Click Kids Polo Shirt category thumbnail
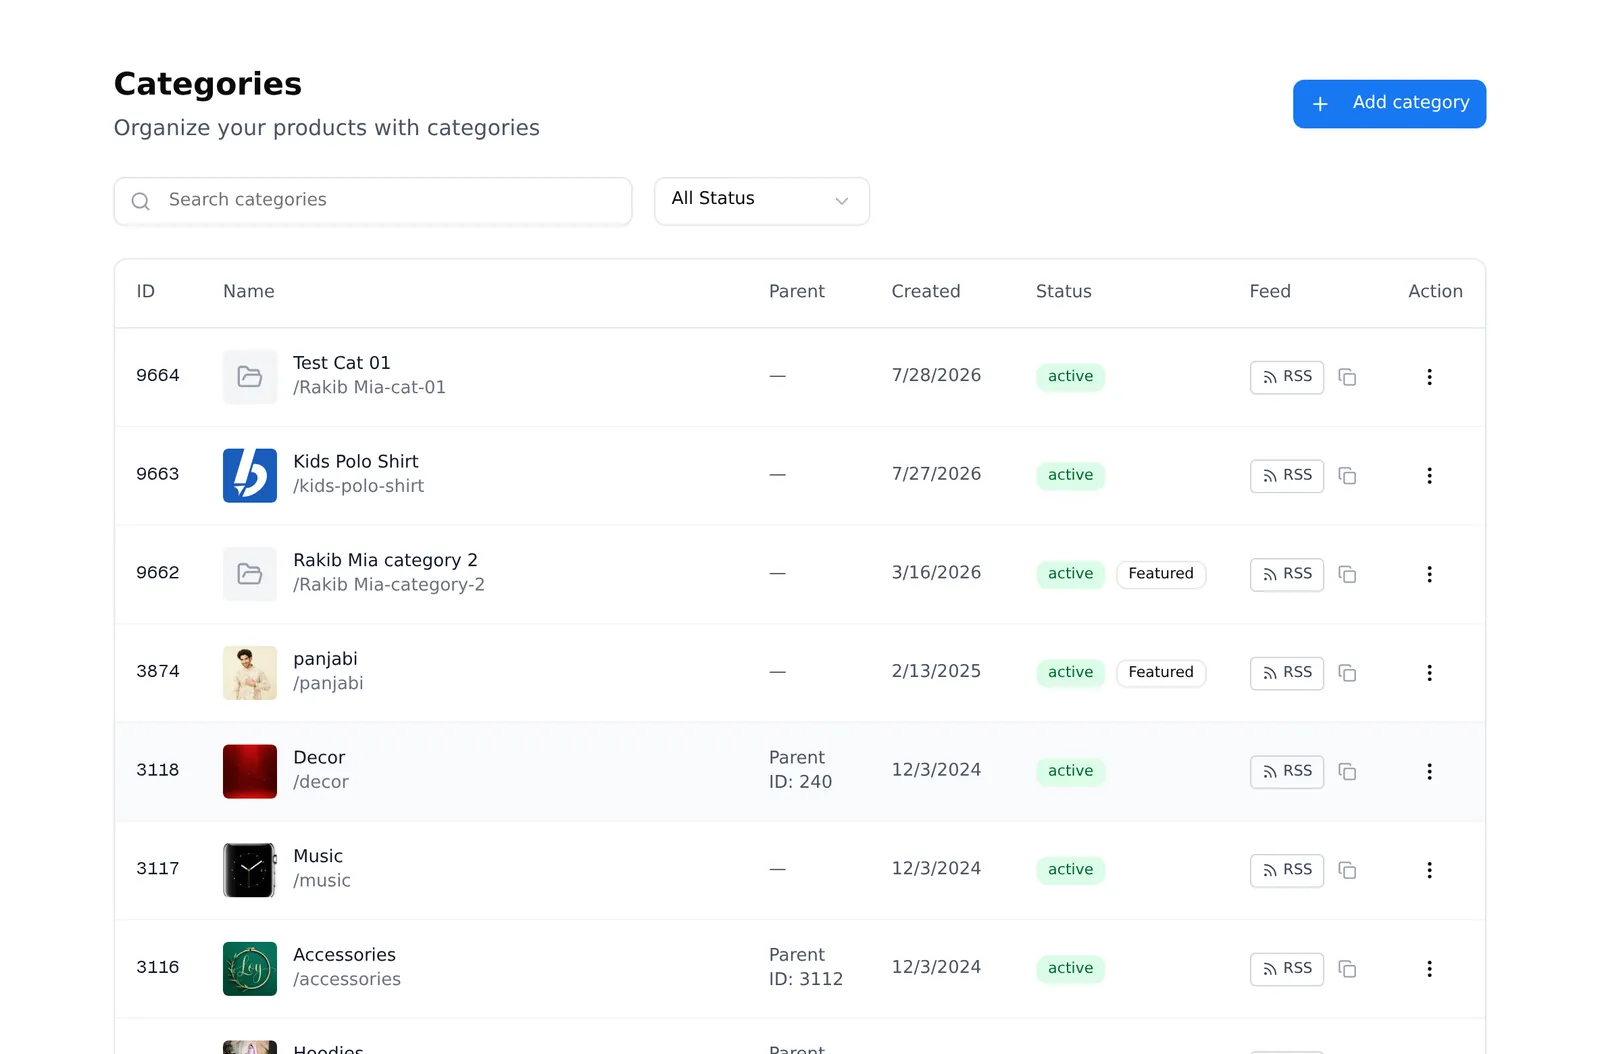Viewport: 1600px width, 1054px height. tap(250, 475)
